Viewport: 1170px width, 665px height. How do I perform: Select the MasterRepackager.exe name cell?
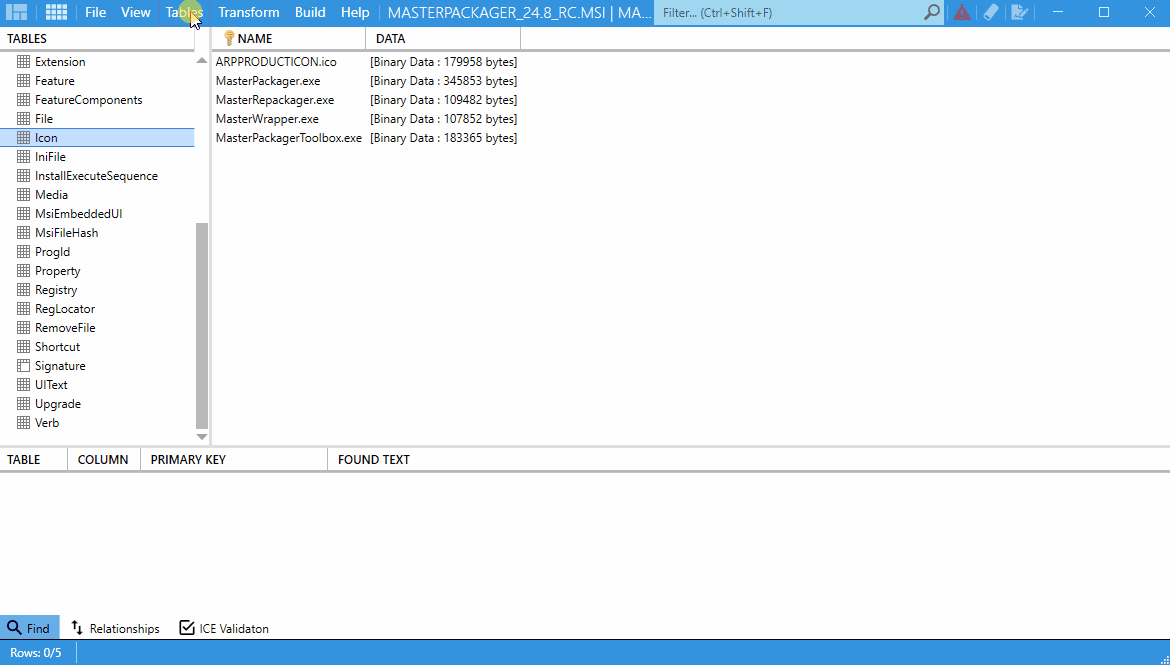pos(275,100)
